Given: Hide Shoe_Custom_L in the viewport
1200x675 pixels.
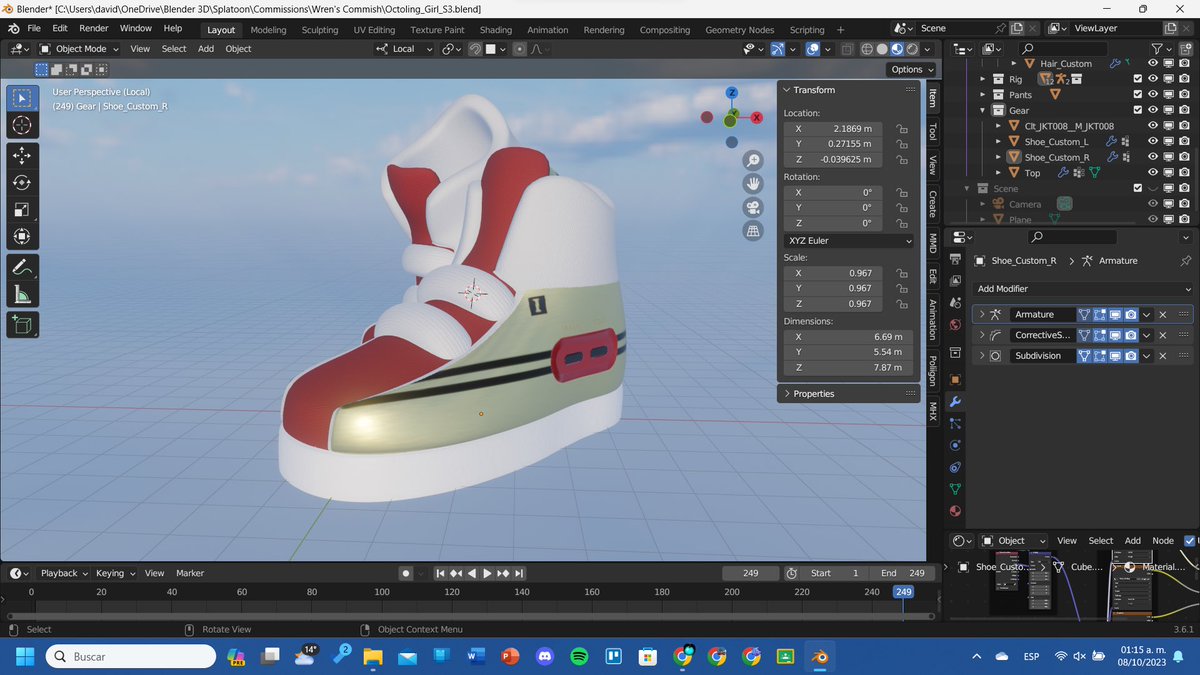Looking at the screenshot, I should click(1153, 142).
